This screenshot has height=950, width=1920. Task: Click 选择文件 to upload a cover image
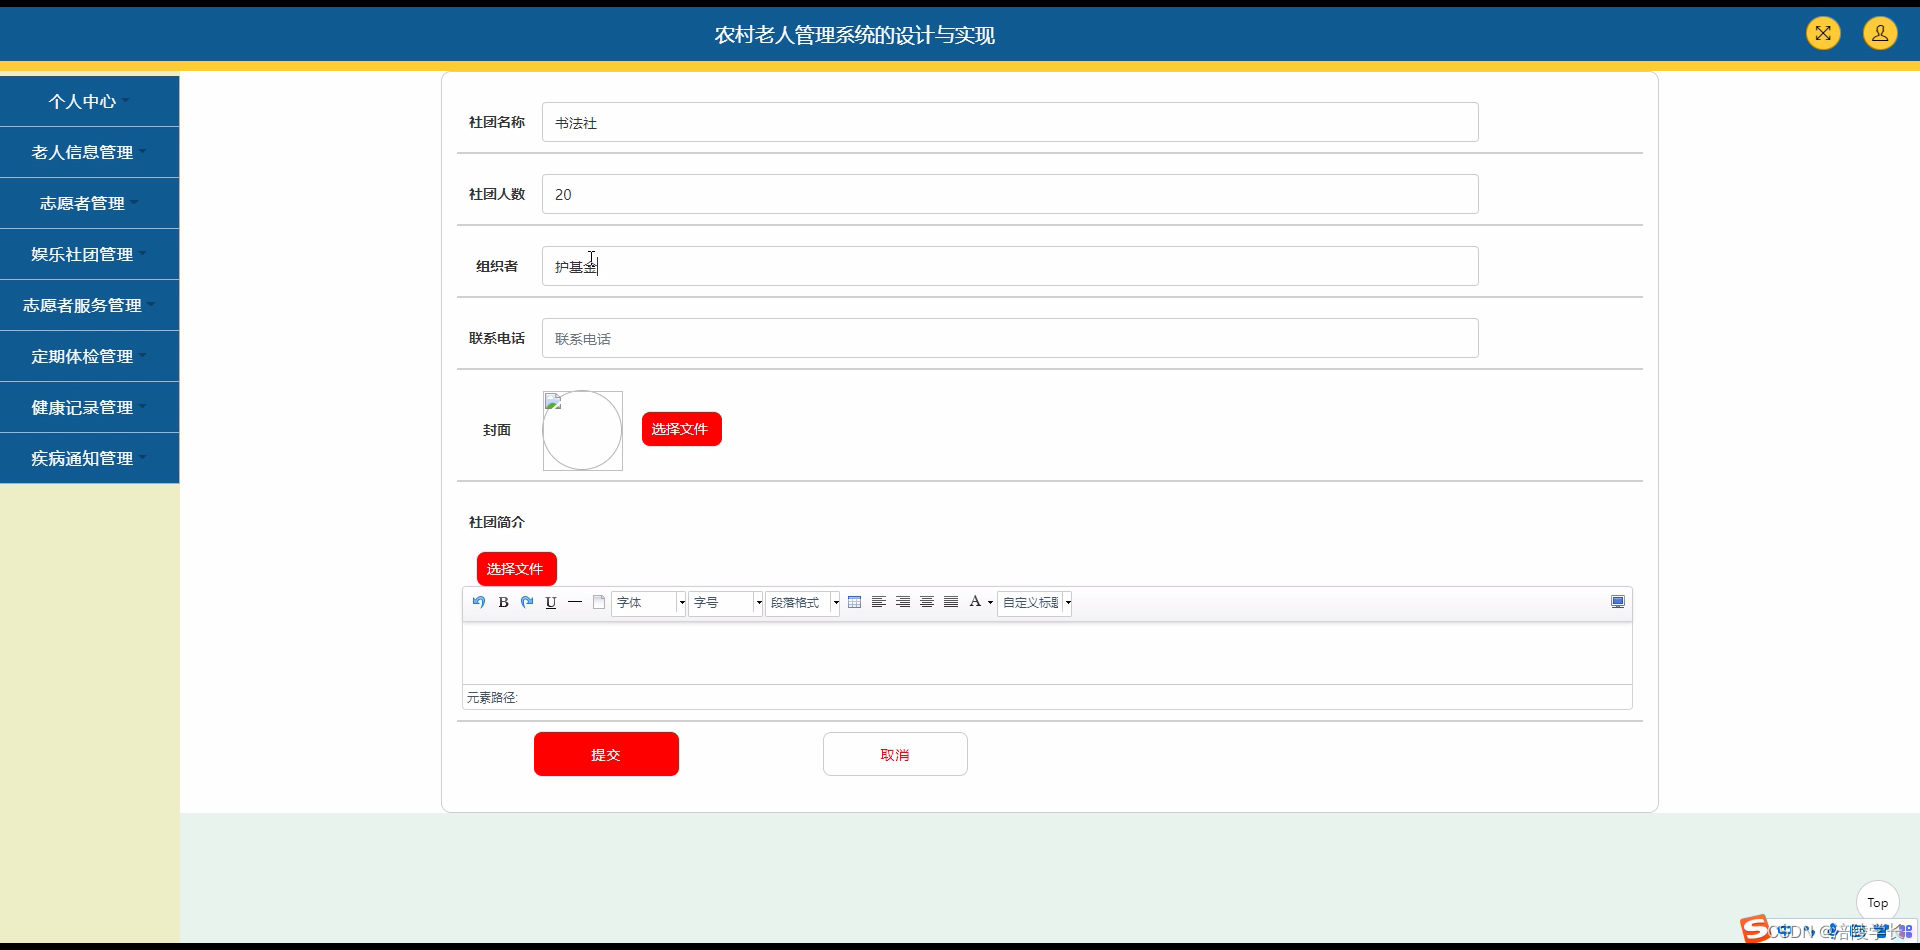click(681, 428)
